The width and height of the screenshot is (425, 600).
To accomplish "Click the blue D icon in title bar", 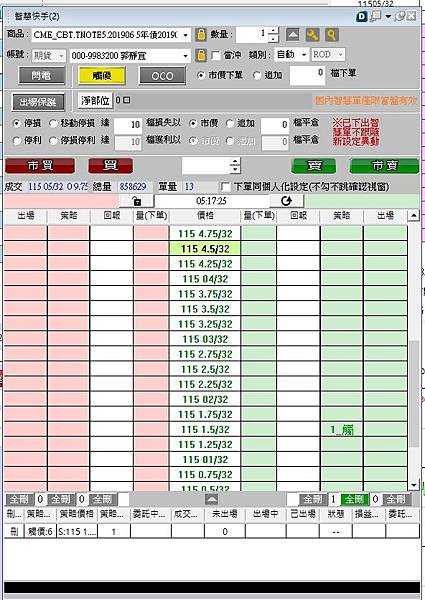I will point(361,16).
